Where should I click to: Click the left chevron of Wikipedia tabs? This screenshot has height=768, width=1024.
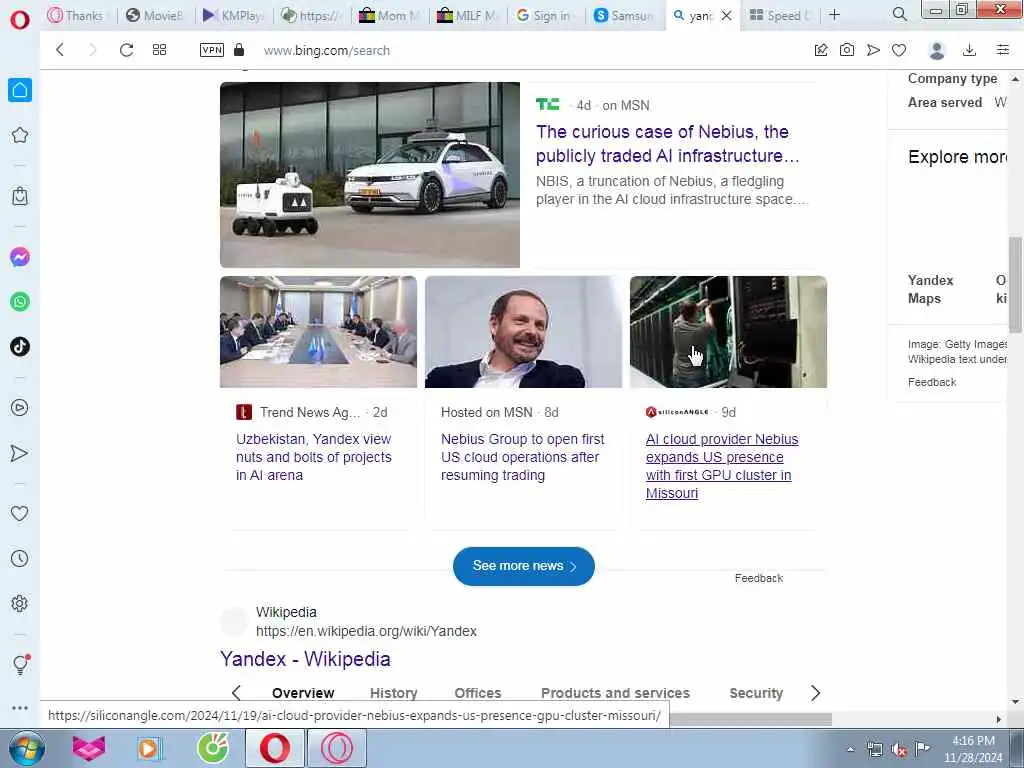click(x=236, y=693)
